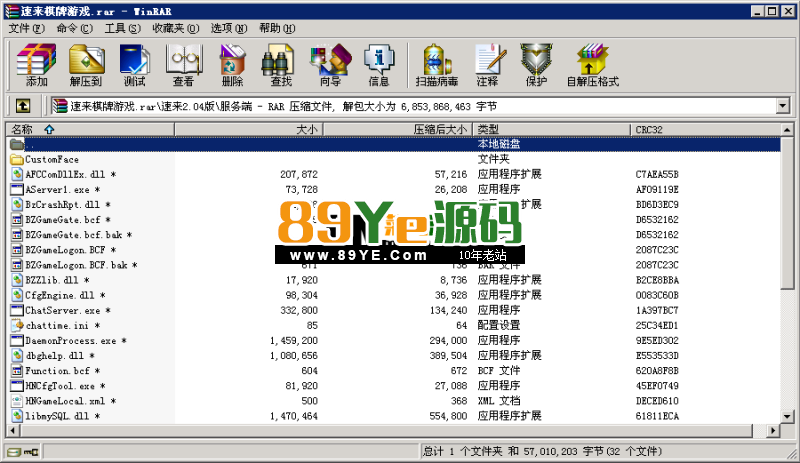
Task: Click the Scan Virus (扫描病毒) icon
Action: tap(437, 65)
